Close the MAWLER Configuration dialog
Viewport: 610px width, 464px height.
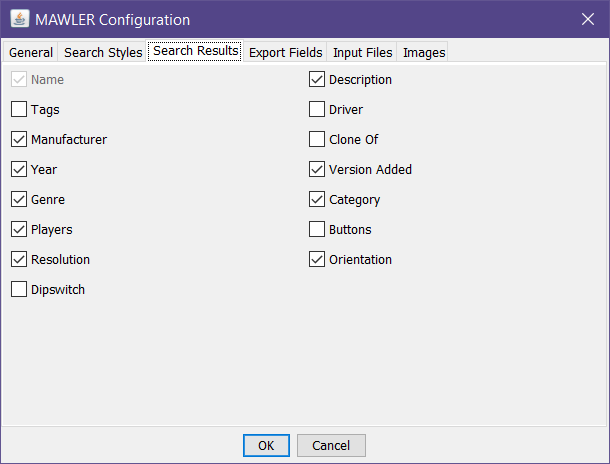587,19
